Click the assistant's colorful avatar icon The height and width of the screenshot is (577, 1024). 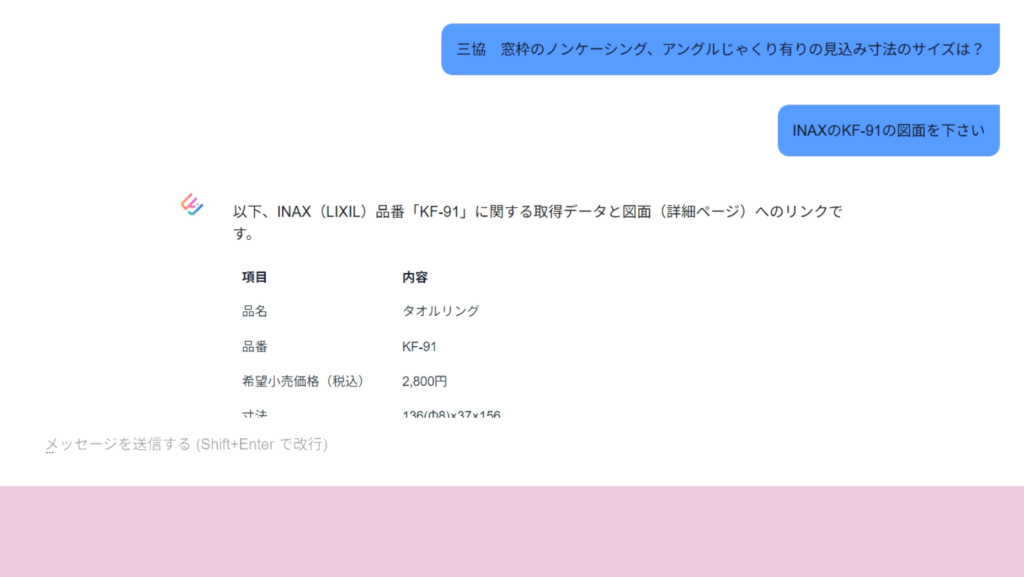[x=192, y=205]
